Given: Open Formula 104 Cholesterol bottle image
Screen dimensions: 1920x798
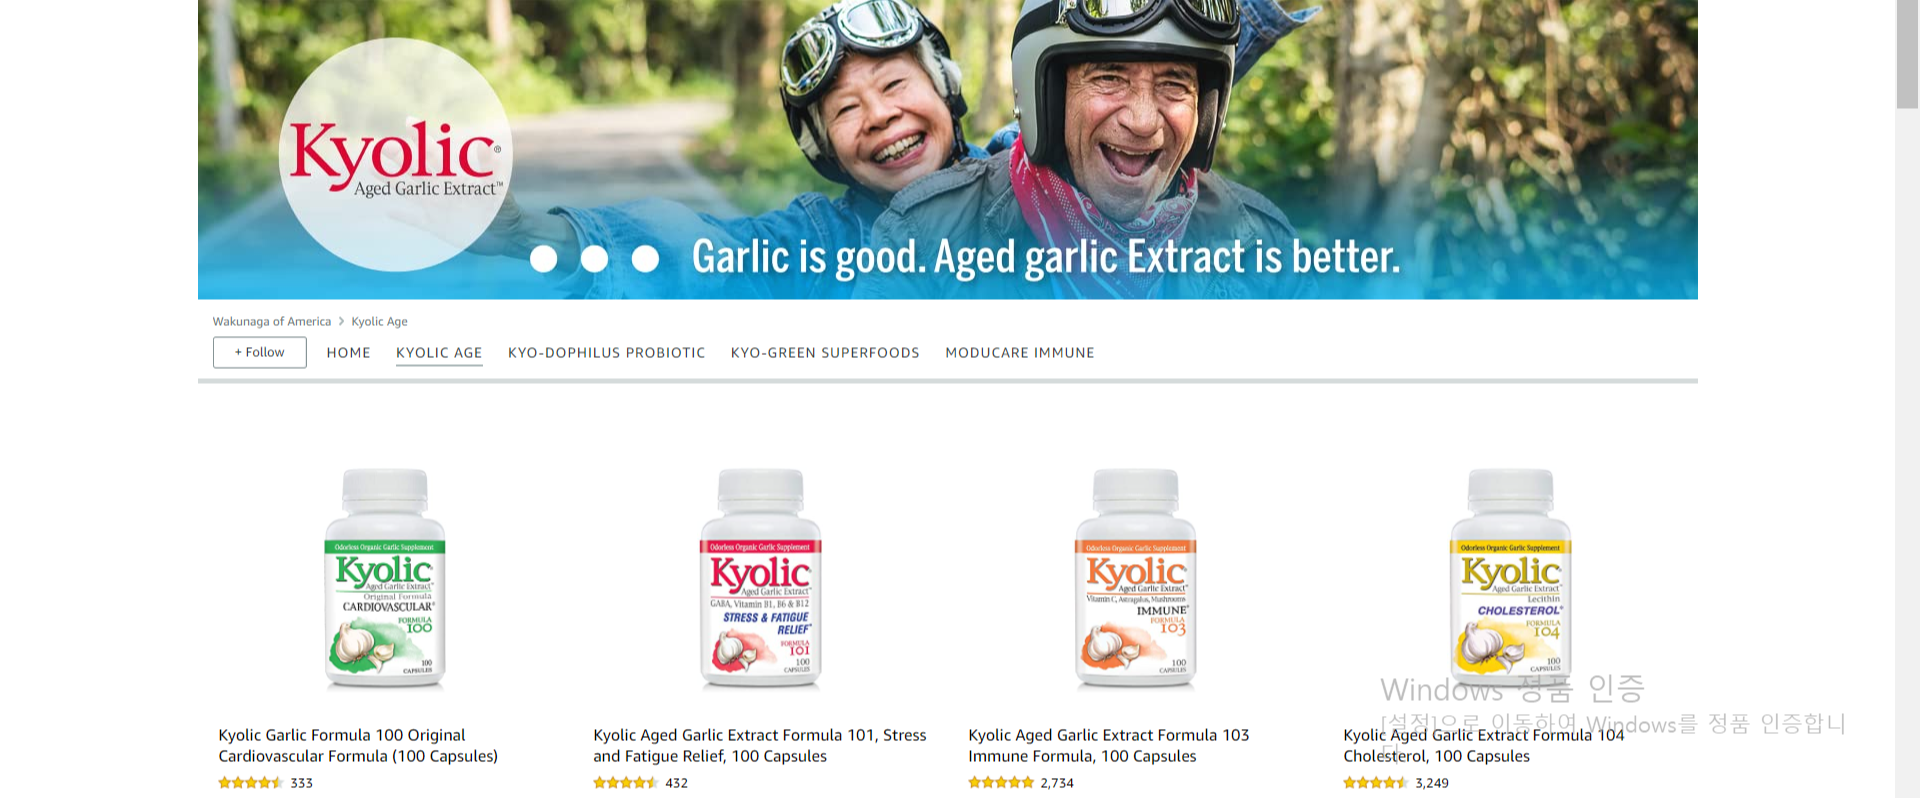Looking at the screenshot, I should (1510, 578).
